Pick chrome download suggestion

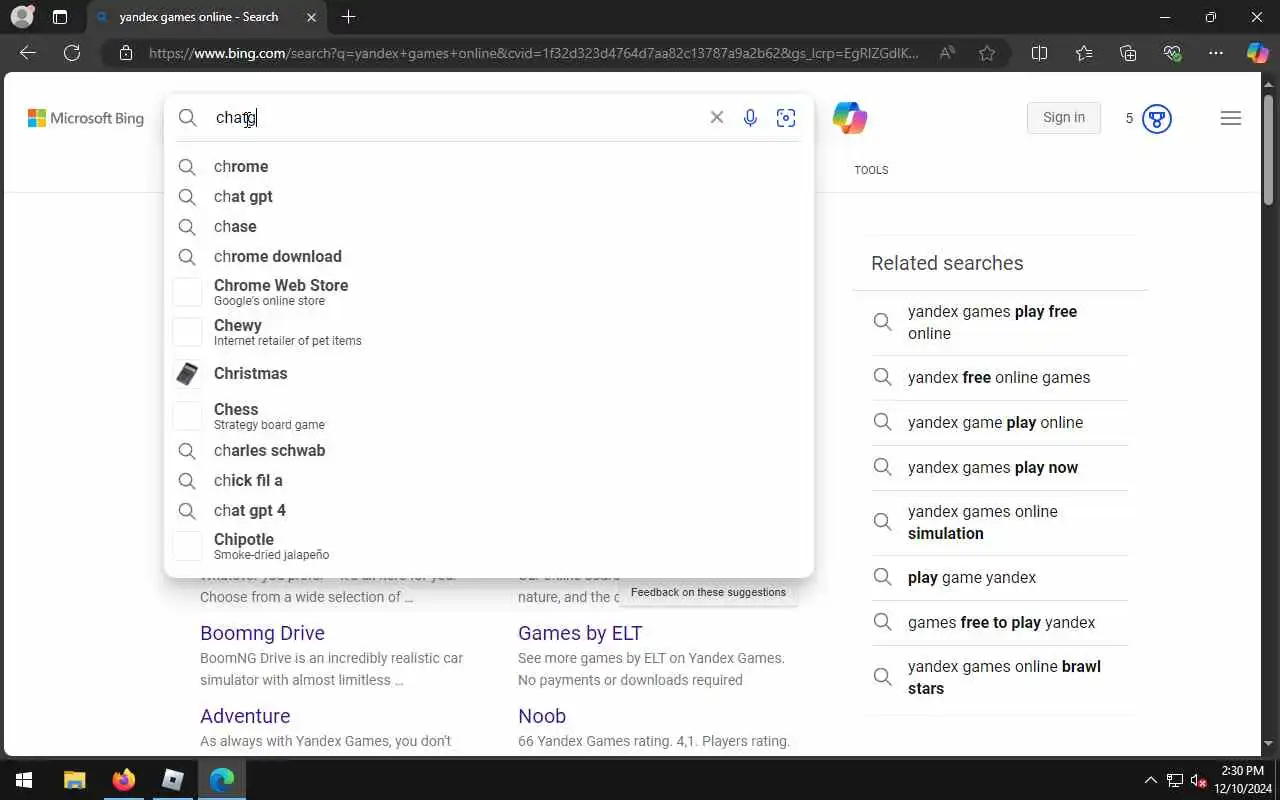(x=489, y=257)
